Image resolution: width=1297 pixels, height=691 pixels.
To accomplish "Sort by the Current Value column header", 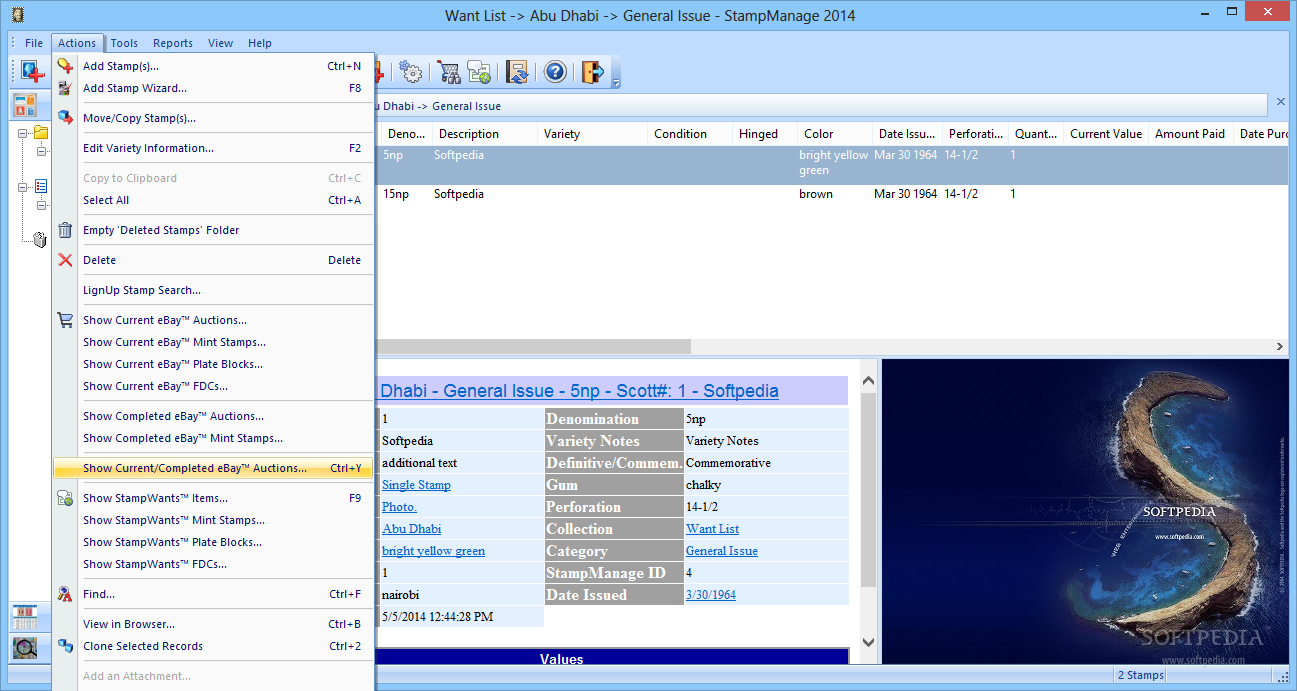I will point(1106,134).
